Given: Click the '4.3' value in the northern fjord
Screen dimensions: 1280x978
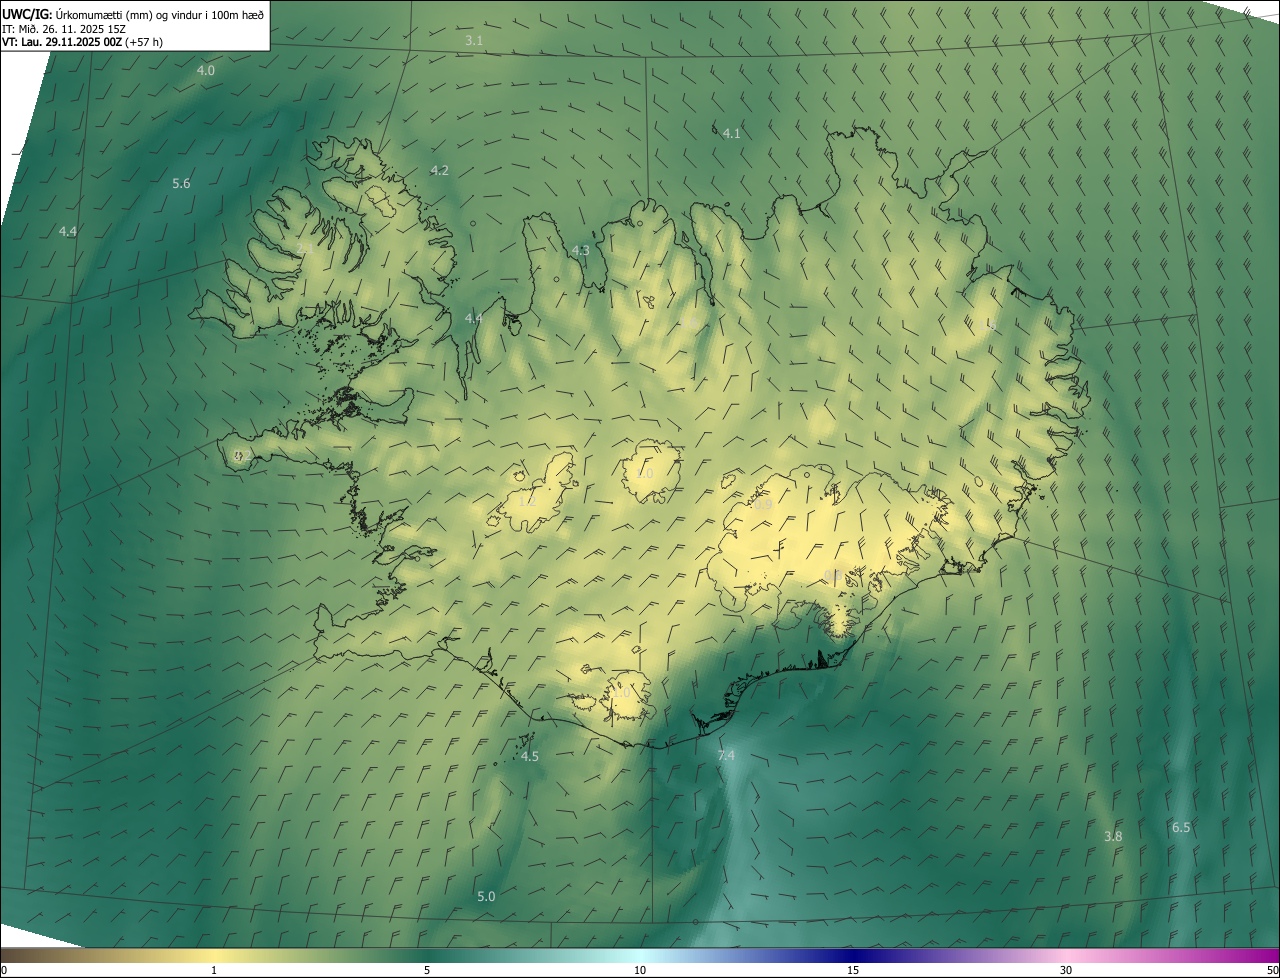Looking at the screenshot, I should (580, 251).
